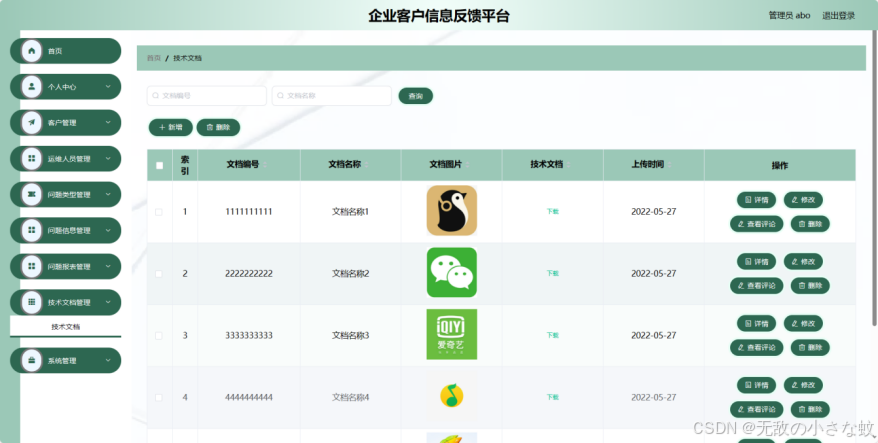878x443 pixels.
Task: Download the technical document of 文档名称1
Action: click(x=553, y=212)
